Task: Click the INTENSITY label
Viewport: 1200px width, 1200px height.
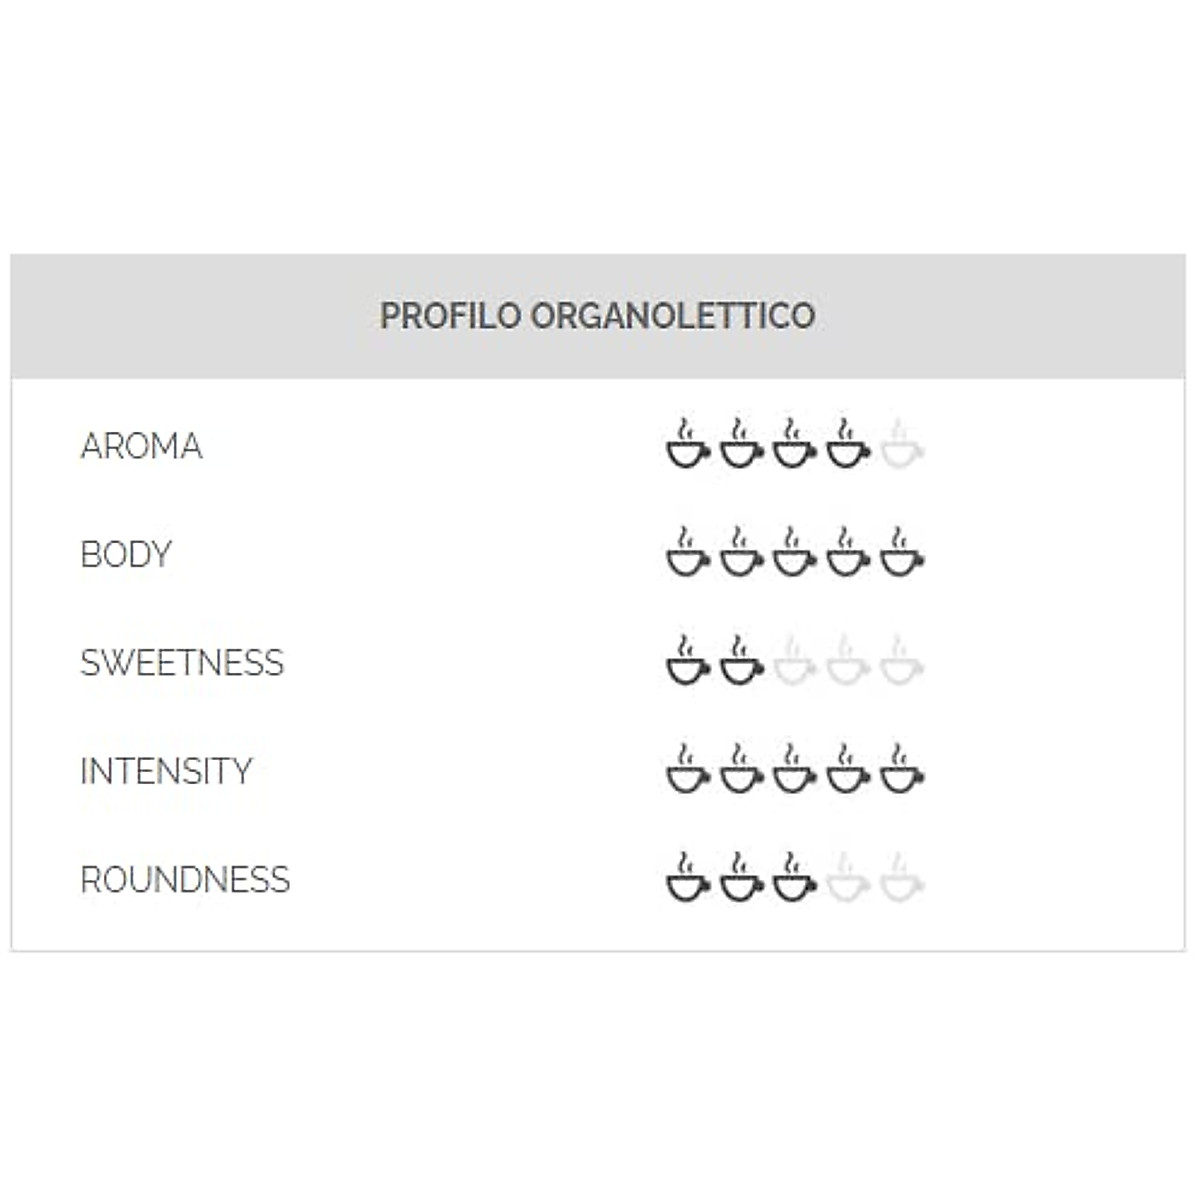Action: click(166, 771)
